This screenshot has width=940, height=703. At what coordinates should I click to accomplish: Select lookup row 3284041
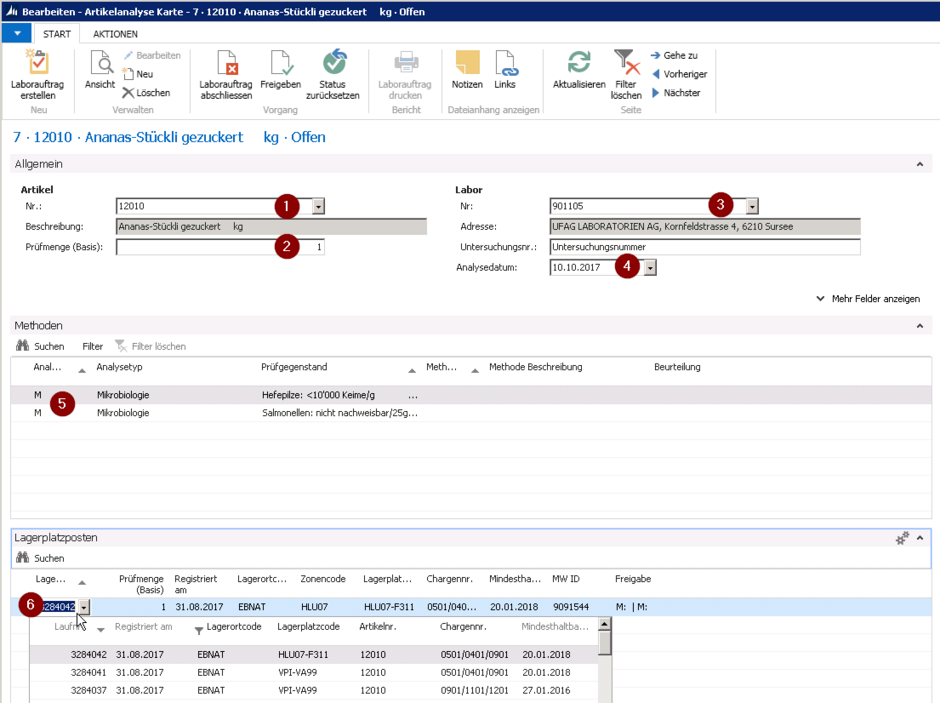(x=314, y=672)
